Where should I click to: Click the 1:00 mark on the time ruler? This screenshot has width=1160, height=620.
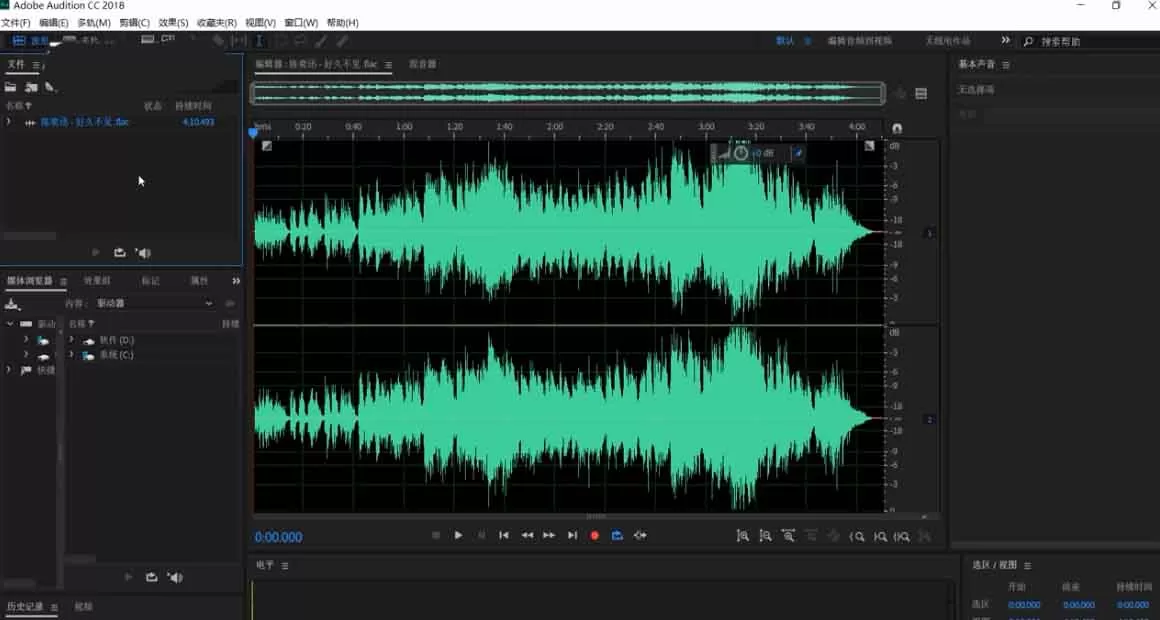[404, 127]
